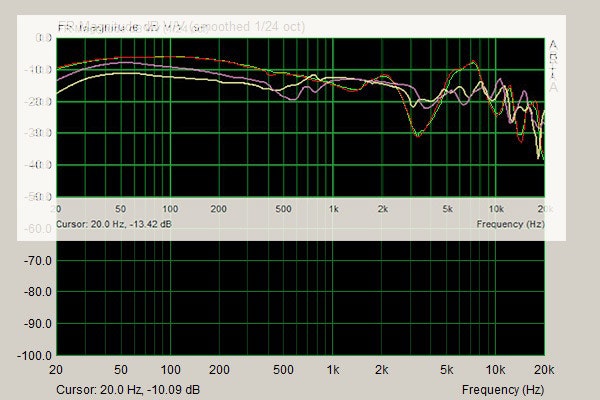Click the 500 tick on the bottom x-axis

(284, 370)
